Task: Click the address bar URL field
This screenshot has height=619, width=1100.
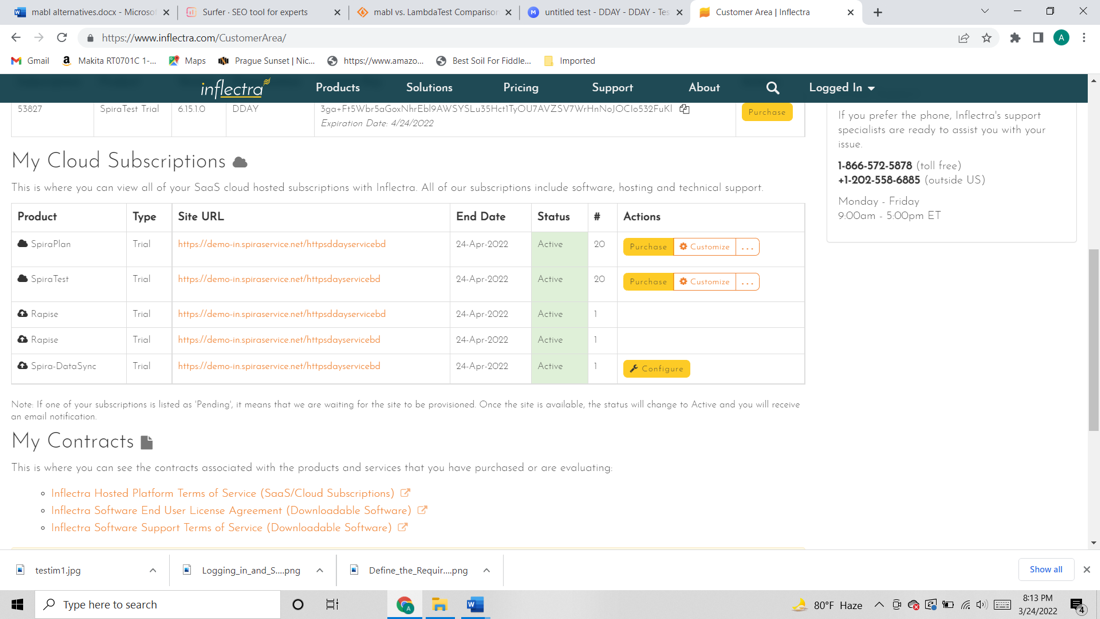Action: click(x=519, y=38)
